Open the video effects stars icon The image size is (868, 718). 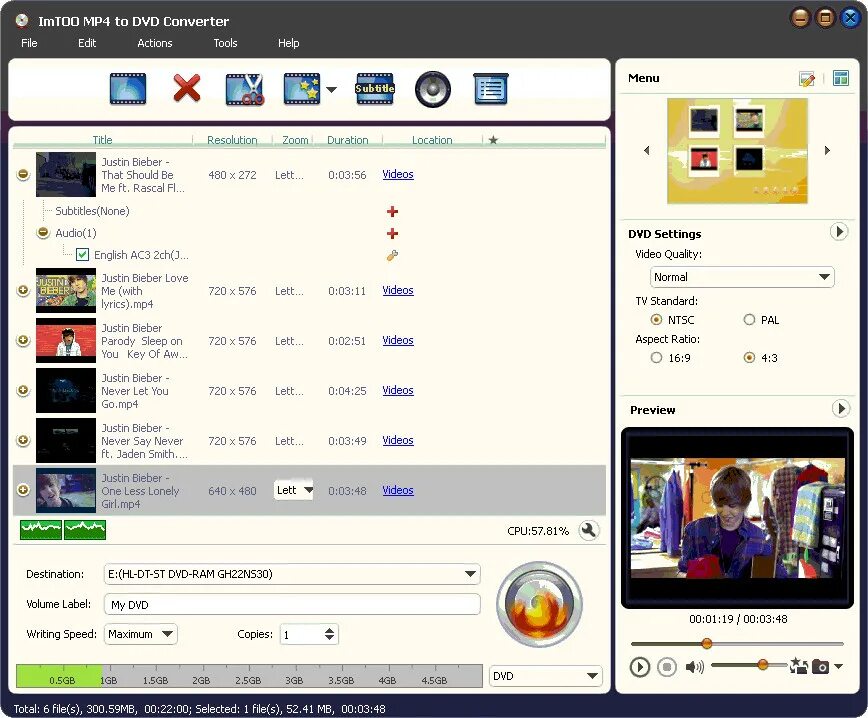[302, 89]
